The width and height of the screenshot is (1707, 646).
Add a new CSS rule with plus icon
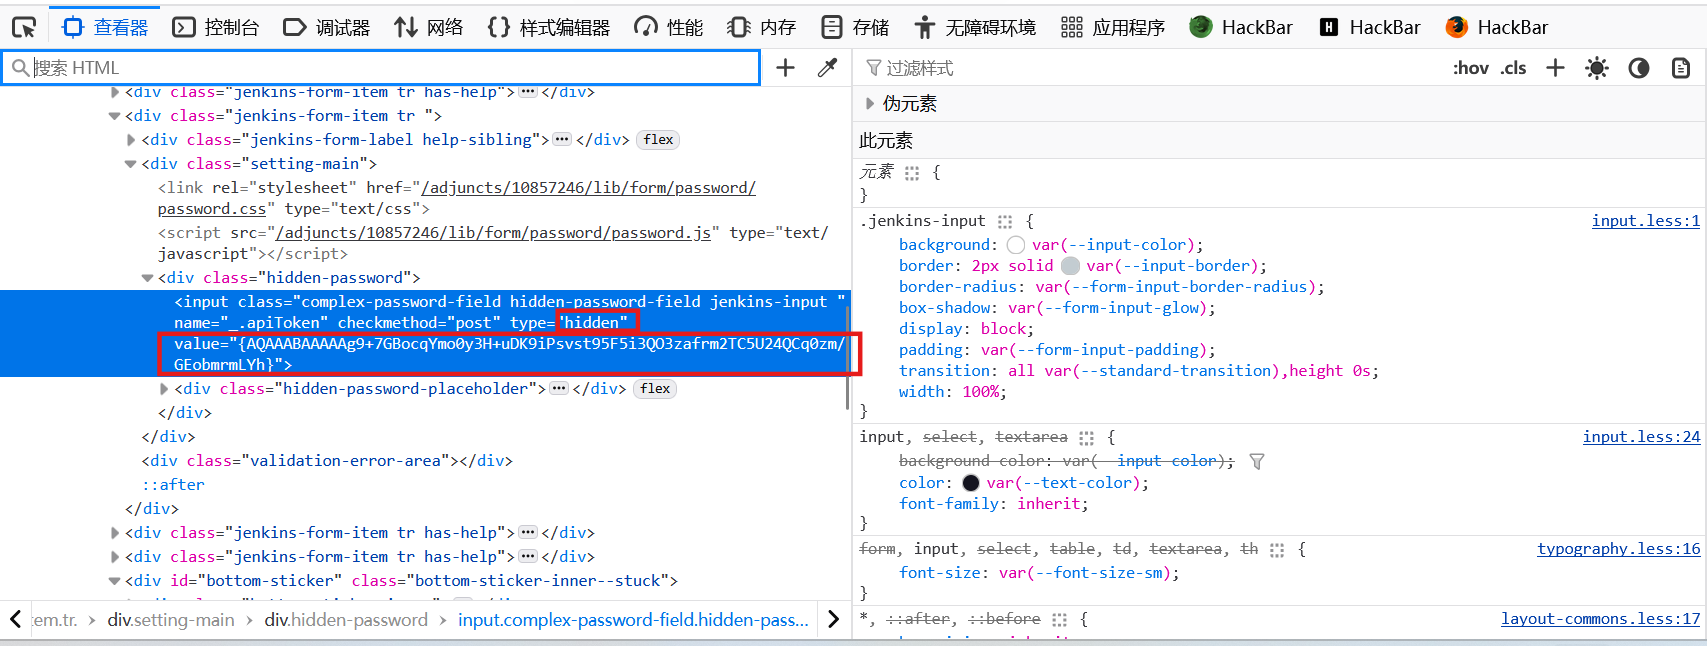[x=1555, y=67]
